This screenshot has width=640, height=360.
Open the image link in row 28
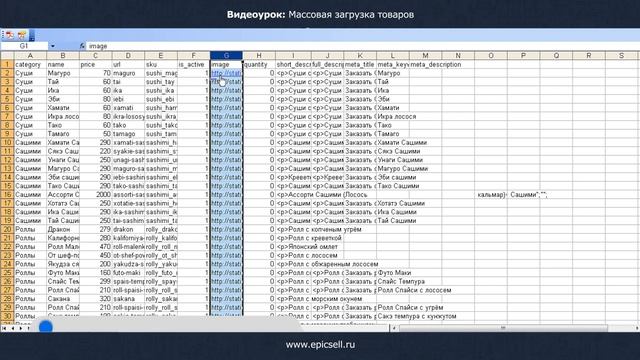click(226, 299)
